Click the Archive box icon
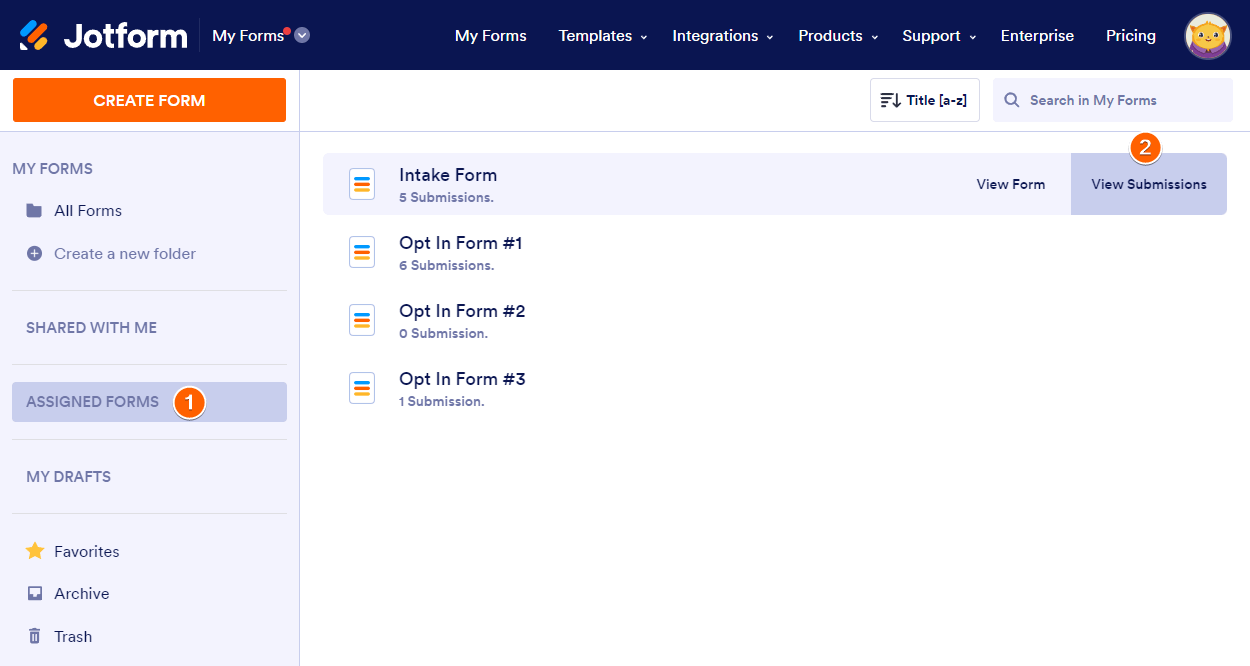Screen dimensions: 1250x666 [35, 593]
